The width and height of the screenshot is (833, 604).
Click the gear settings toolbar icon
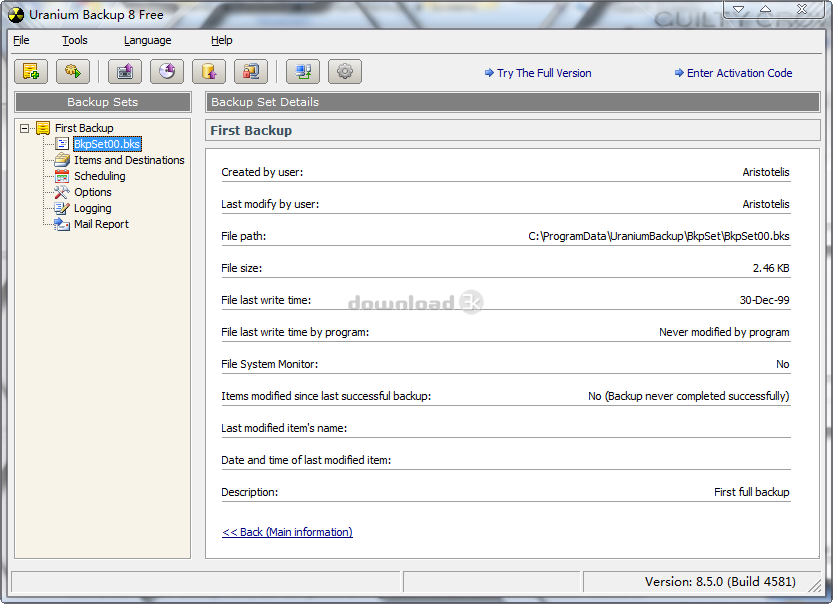tap(345, 72)
